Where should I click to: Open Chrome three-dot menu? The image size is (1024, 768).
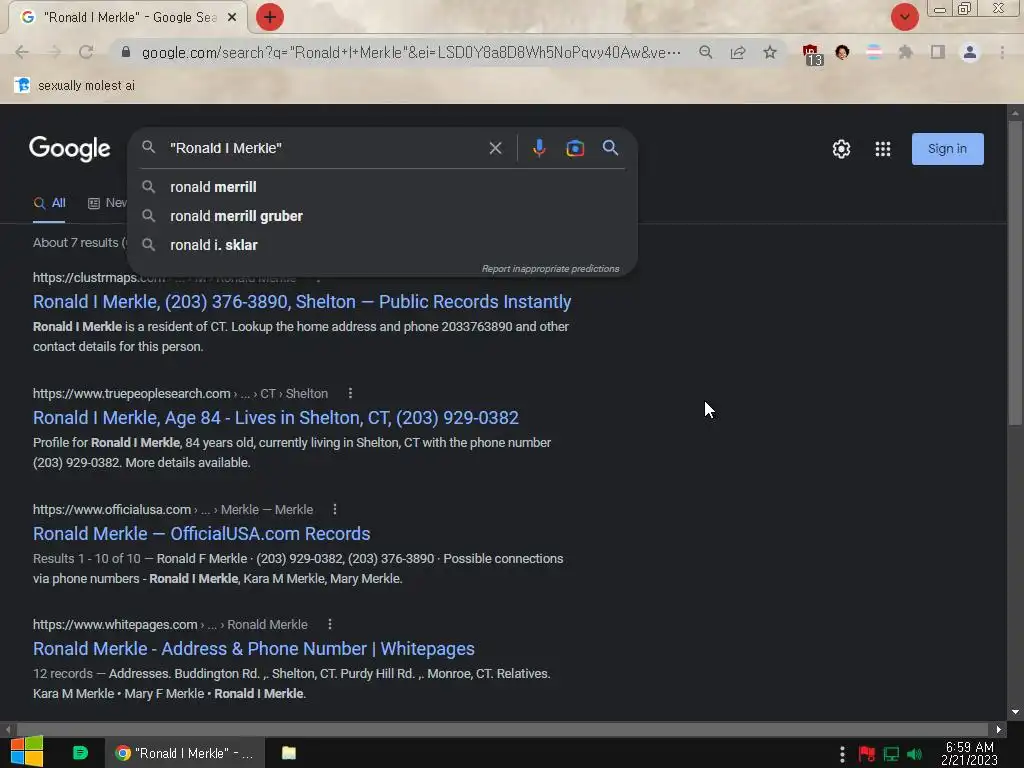[x=1002, y=52]
